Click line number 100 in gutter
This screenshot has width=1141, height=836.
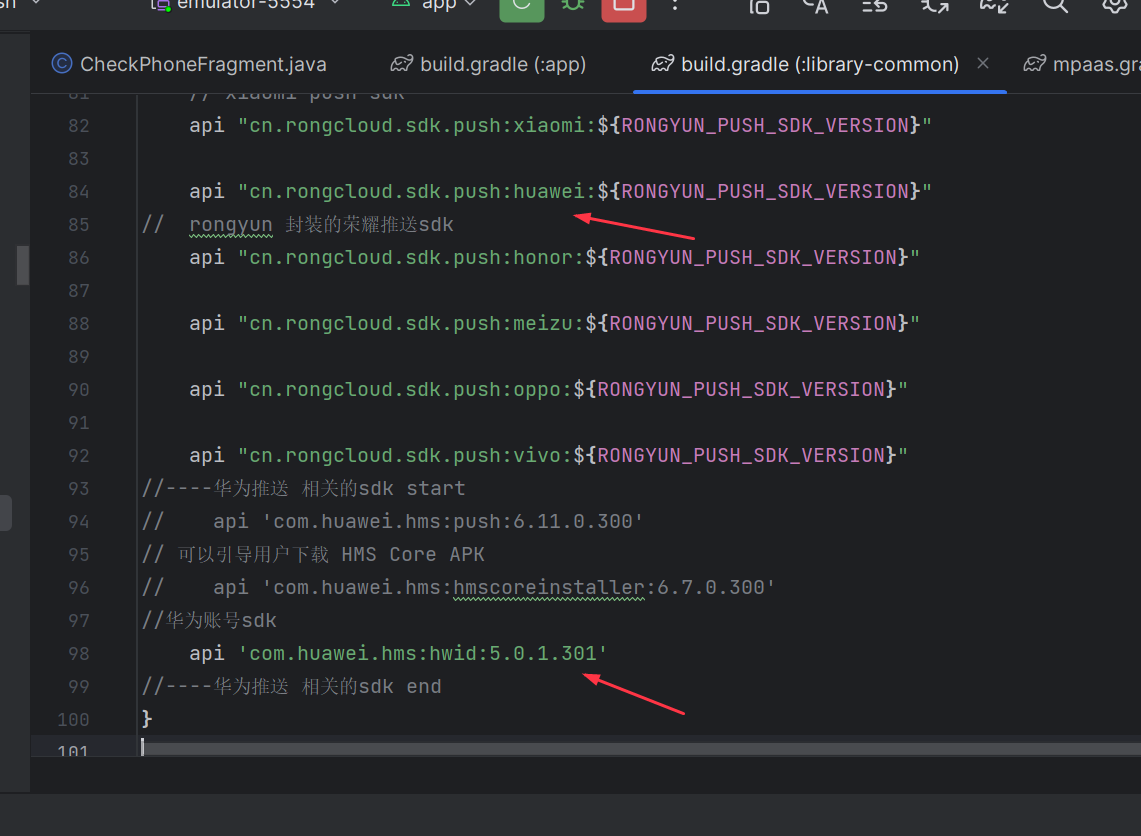click(73, 720)
